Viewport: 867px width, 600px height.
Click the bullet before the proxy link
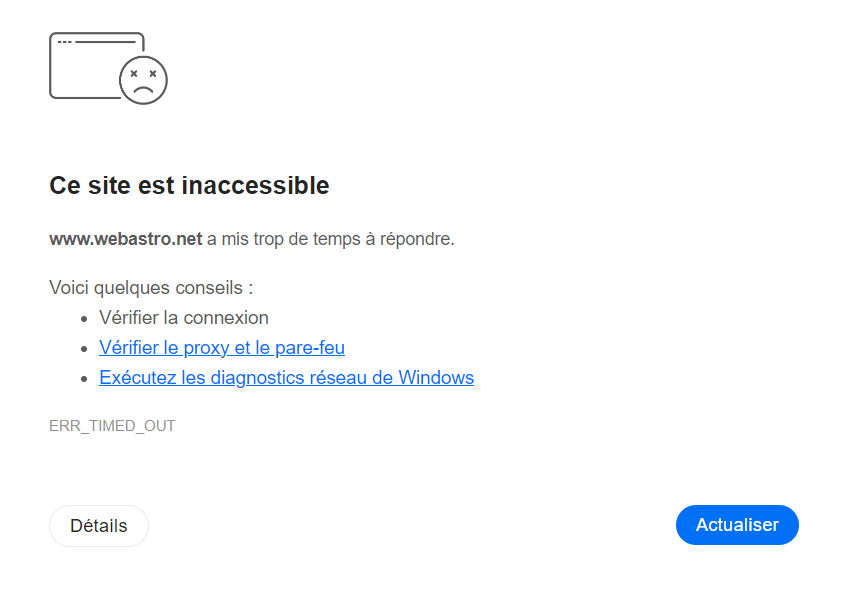click(84, 349)
